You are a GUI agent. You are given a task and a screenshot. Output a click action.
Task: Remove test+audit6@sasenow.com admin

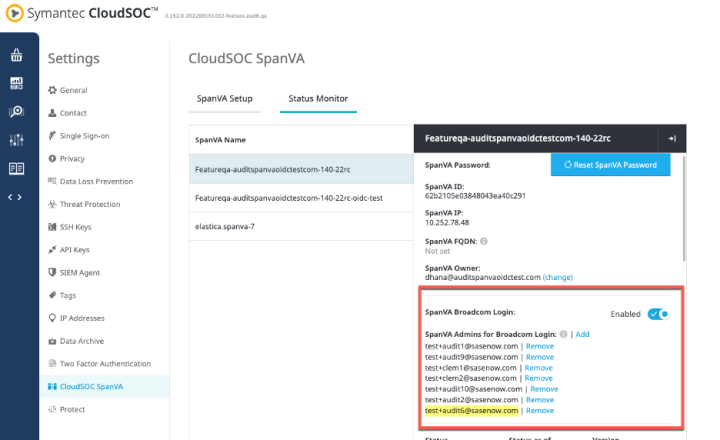point(540,411)
